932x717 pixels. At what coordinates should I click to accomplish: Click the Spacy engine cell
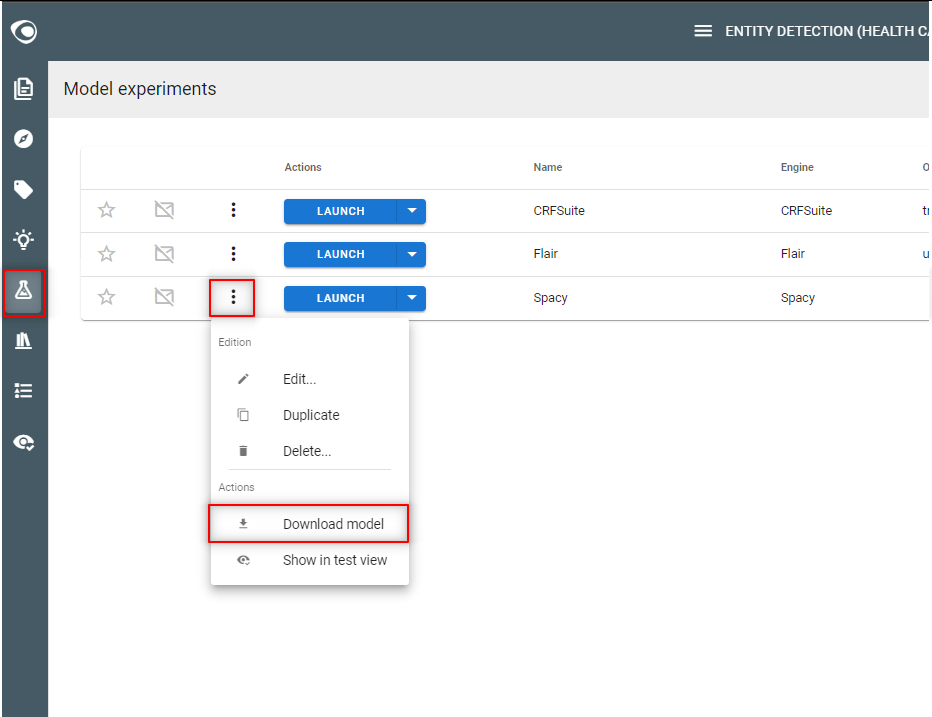pos(798,298)
